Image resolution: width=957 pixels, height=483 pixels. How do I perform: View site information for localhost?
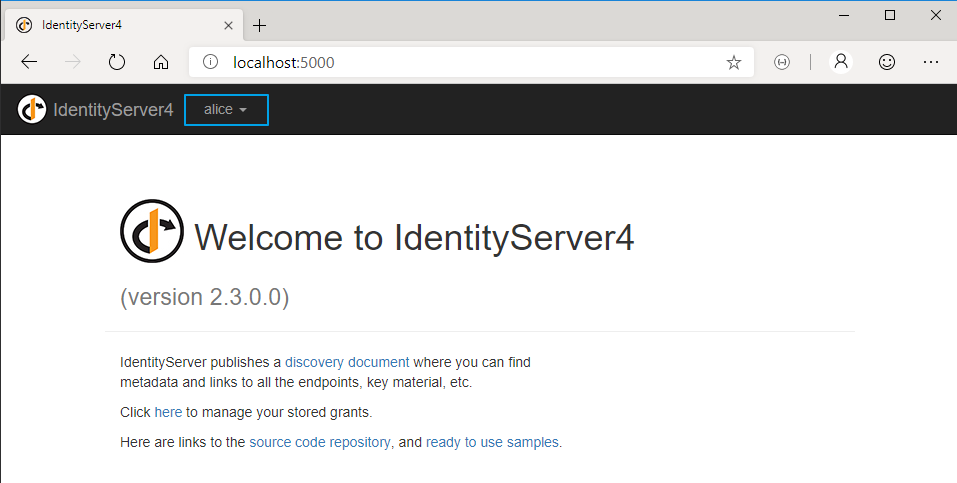tap(210, 62)
